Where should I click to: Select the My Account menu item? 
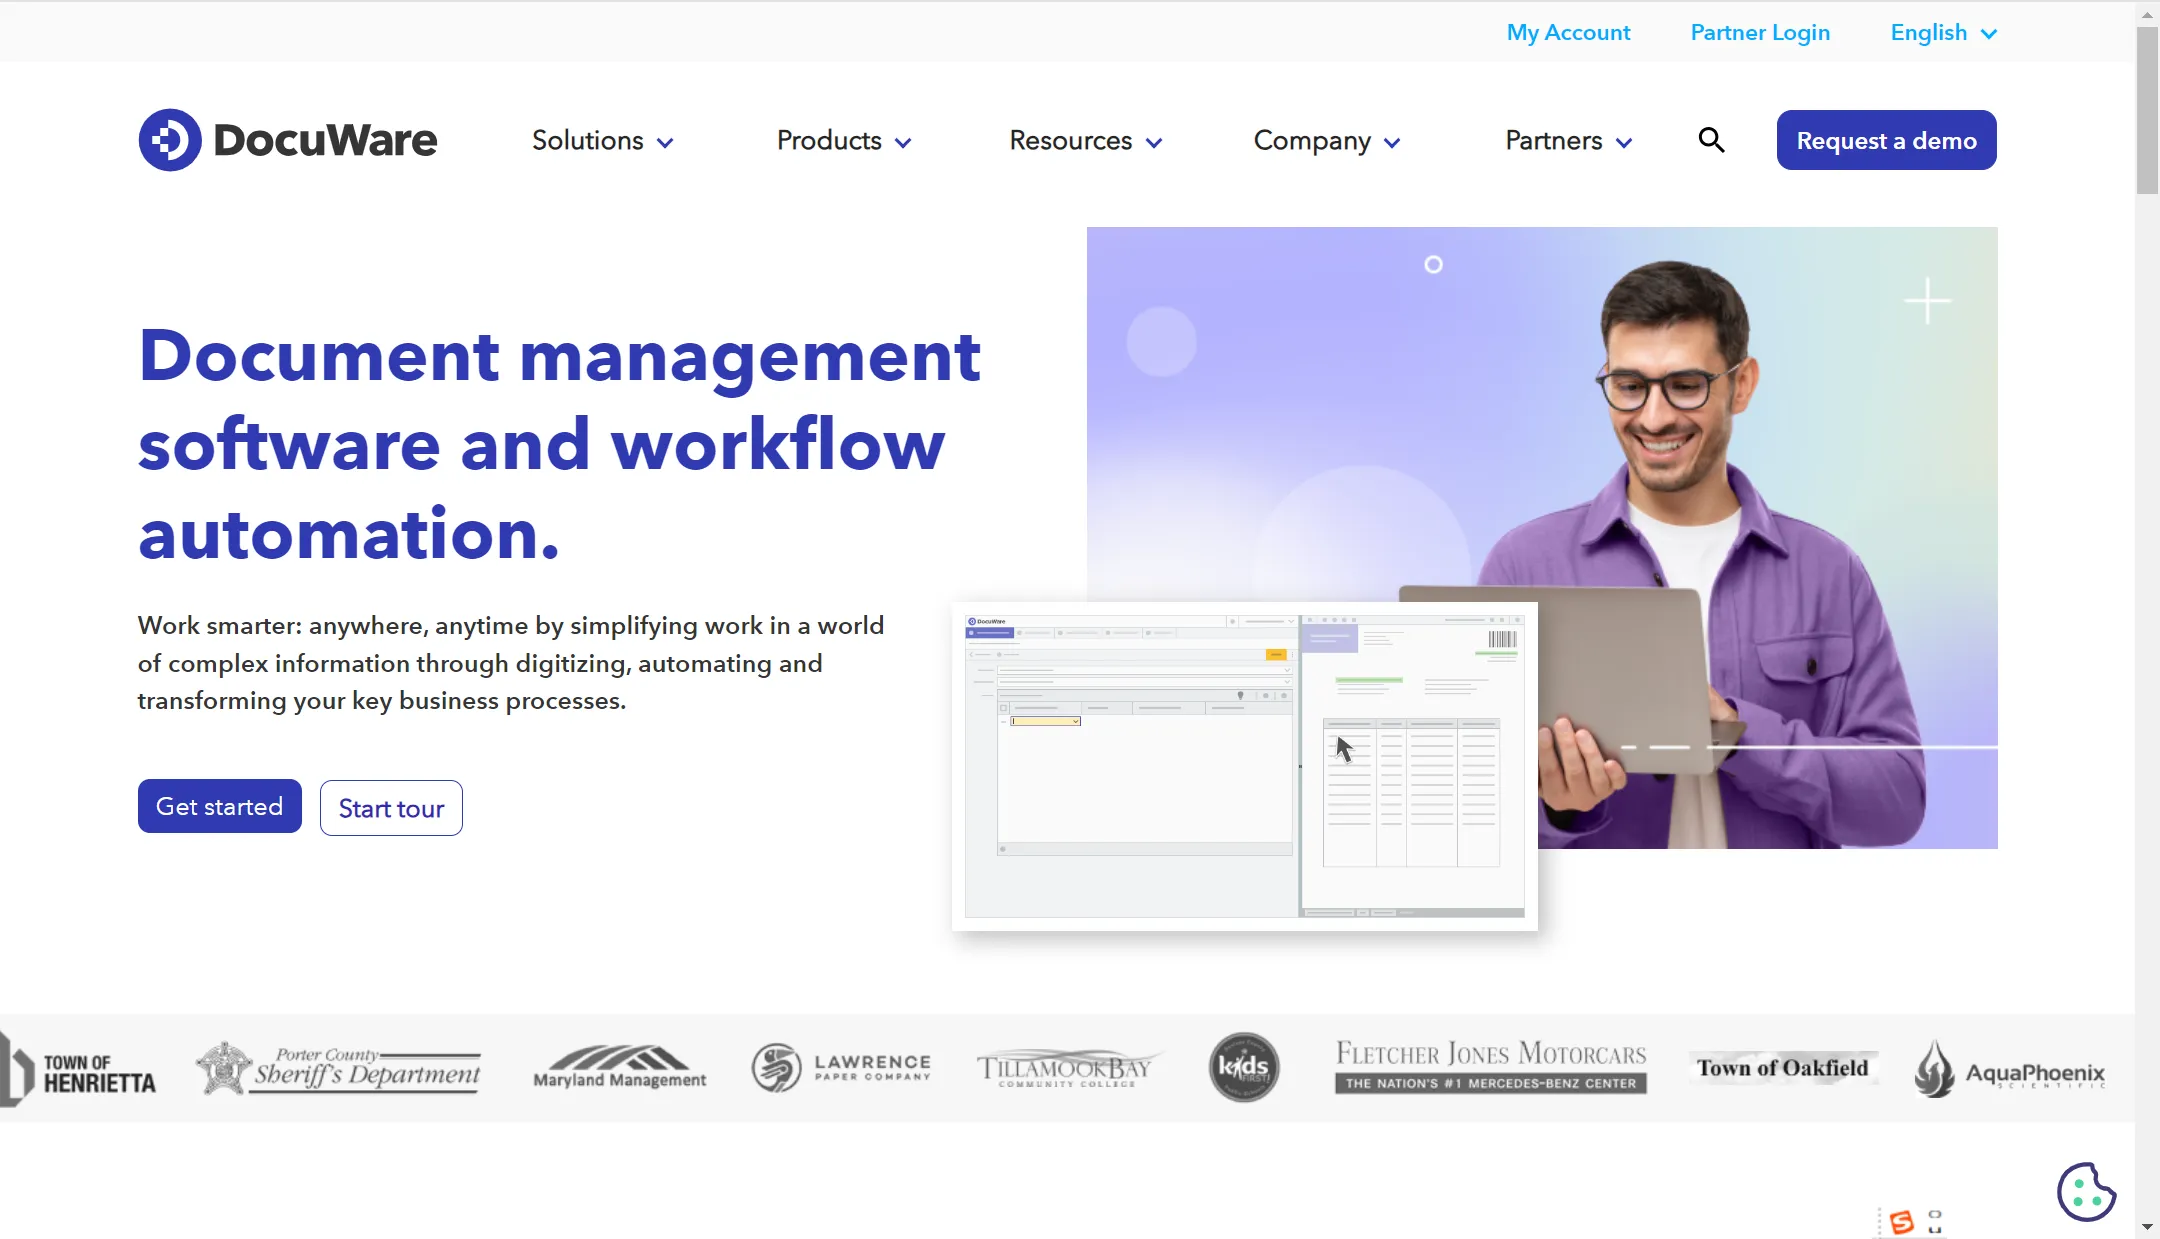(x=1568, y=31)
